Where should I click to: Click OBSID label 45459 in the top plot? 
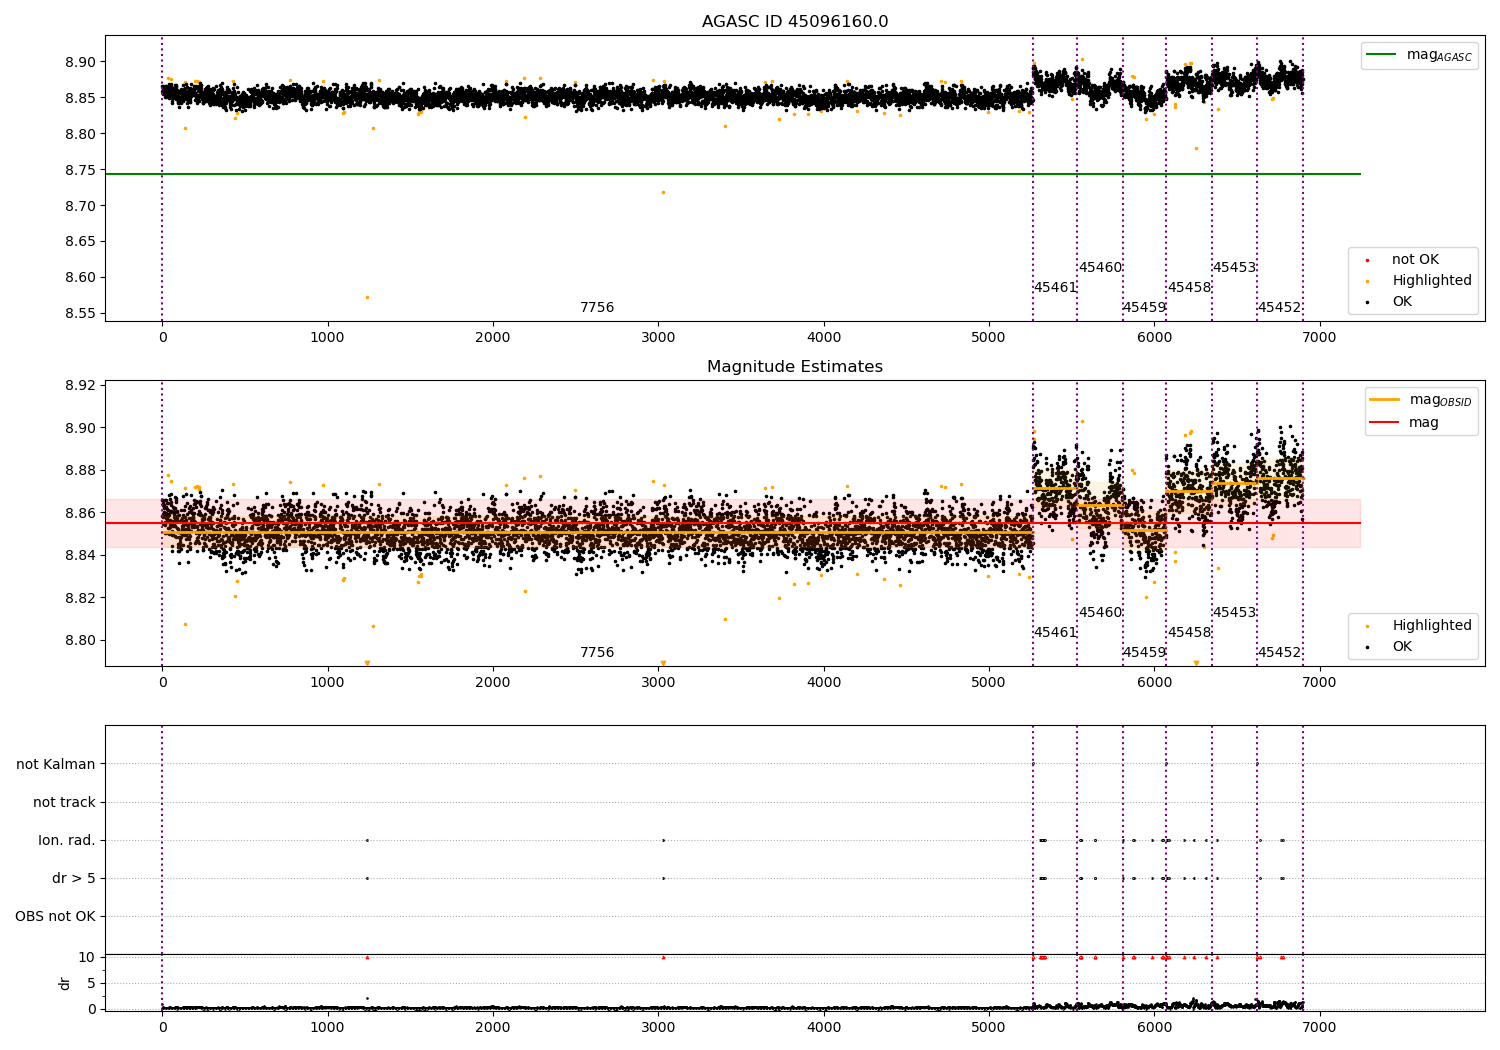coord(1144,308)
